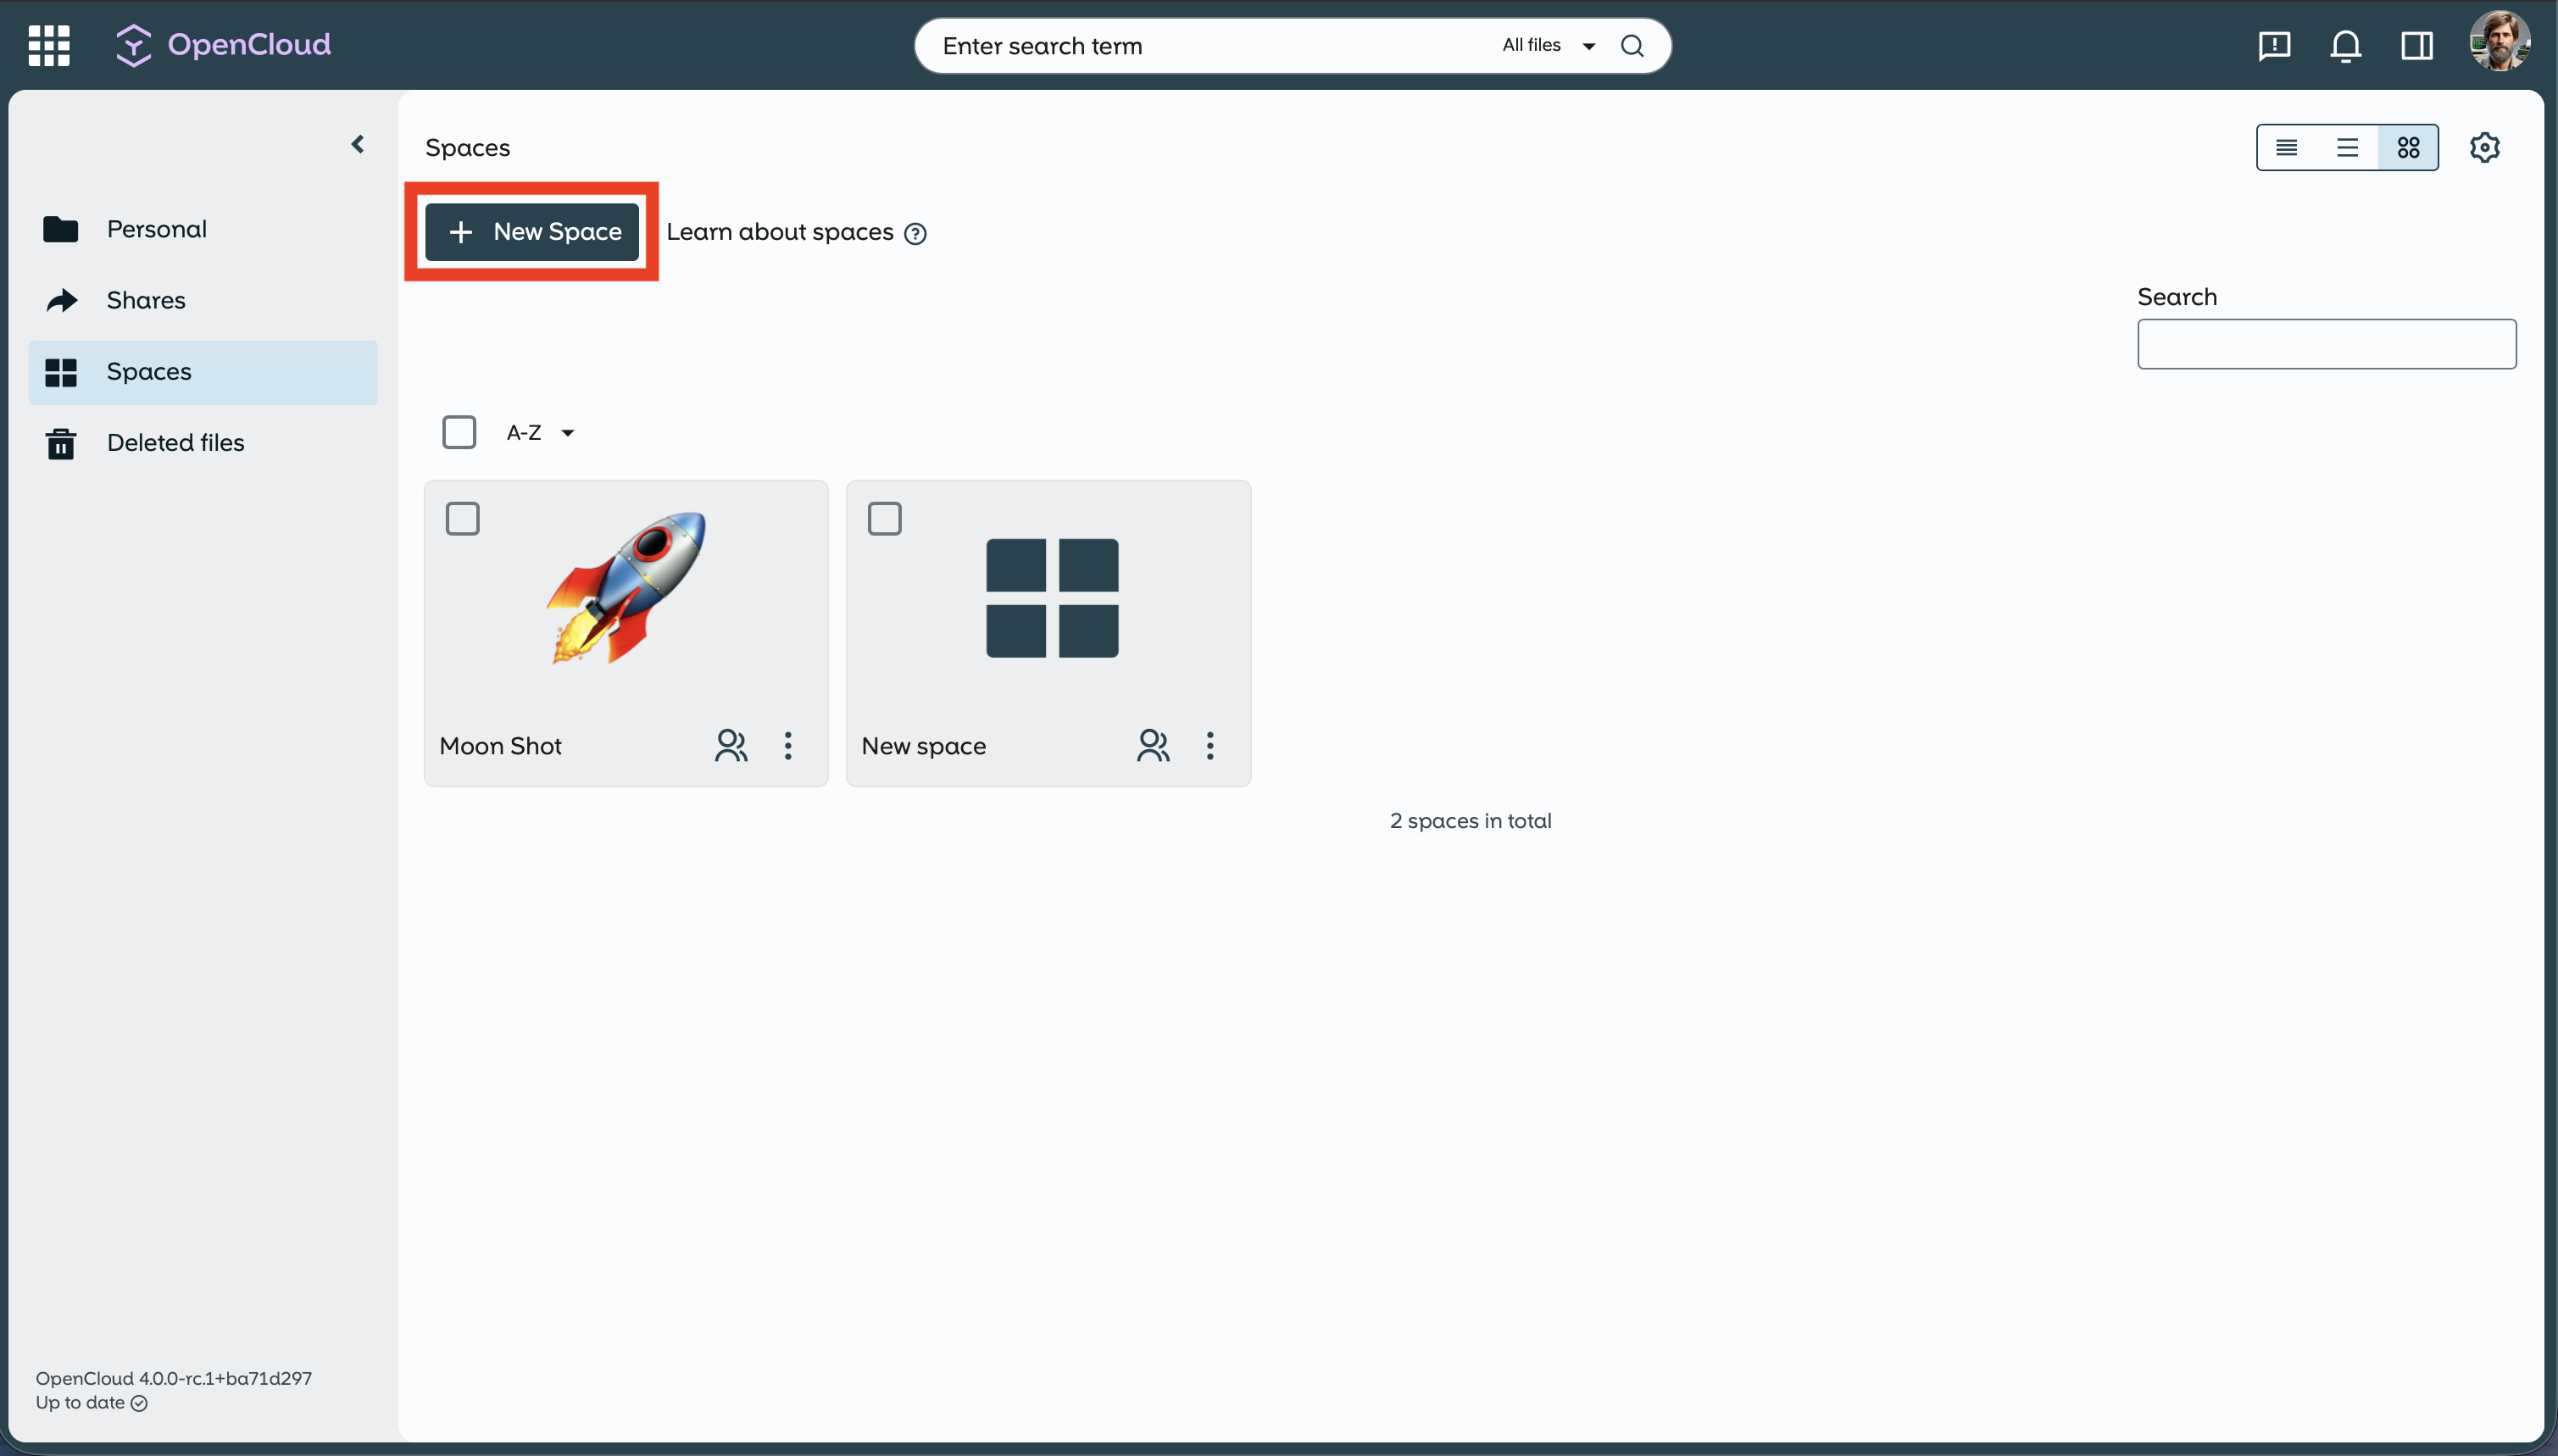Collapse the left navigation sidebar
Image resolution: width=2558 pixels, height=1456 pixels.
(x=357, y=144)
